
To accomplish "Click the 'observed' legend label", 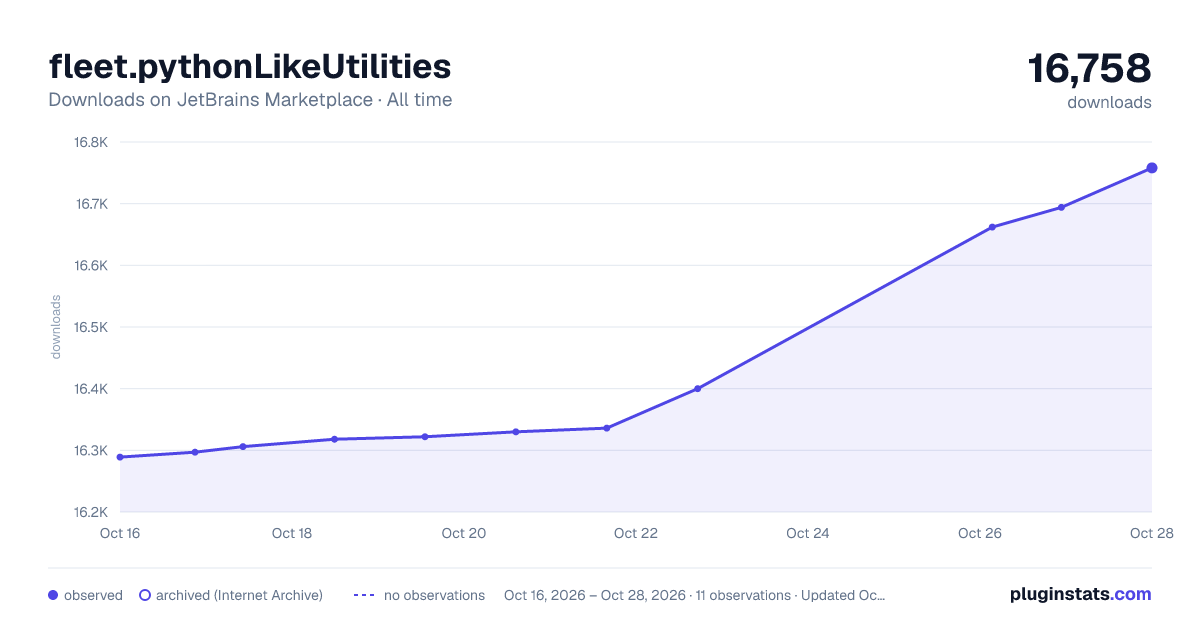I will click(93, 595).
